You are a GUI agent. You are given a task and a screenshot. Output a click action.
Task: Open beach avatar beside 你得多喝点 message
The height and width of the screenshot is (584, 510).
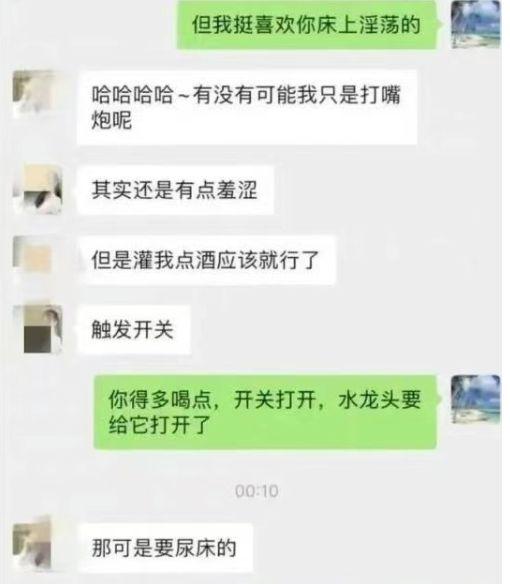(475, 399)
